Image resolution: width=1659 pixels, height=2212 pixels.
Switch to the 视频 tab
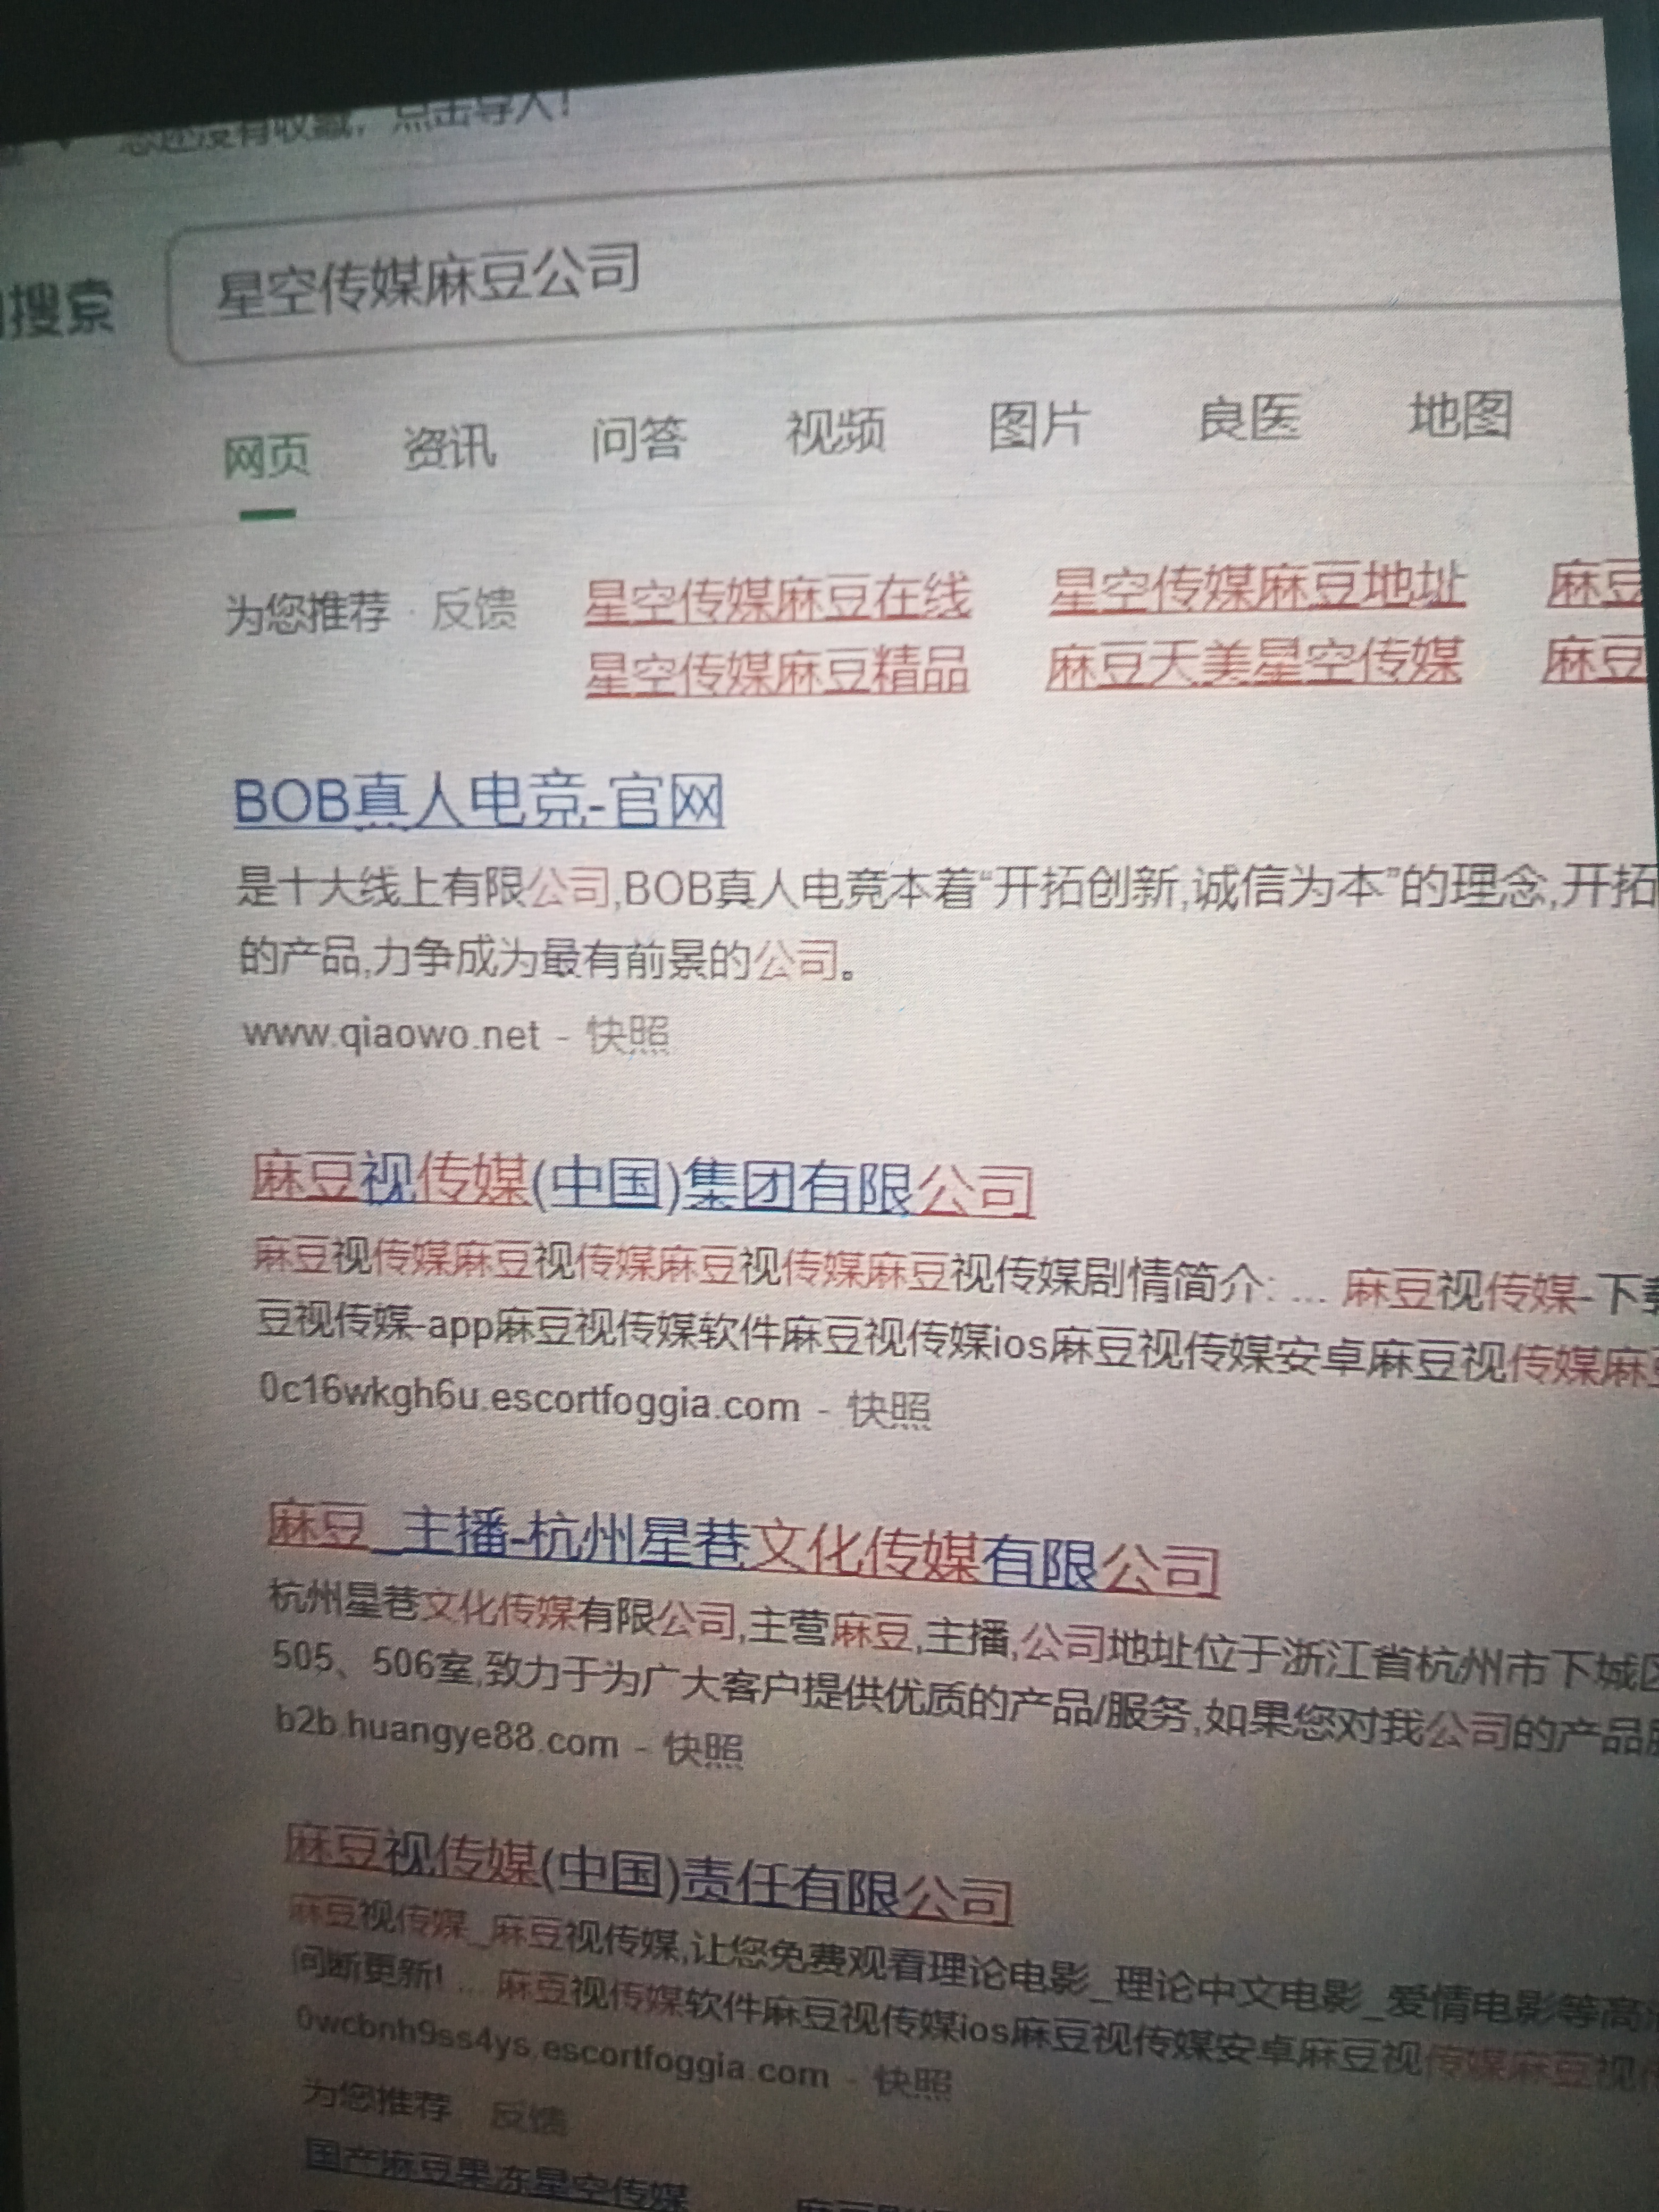pos(836,431)
